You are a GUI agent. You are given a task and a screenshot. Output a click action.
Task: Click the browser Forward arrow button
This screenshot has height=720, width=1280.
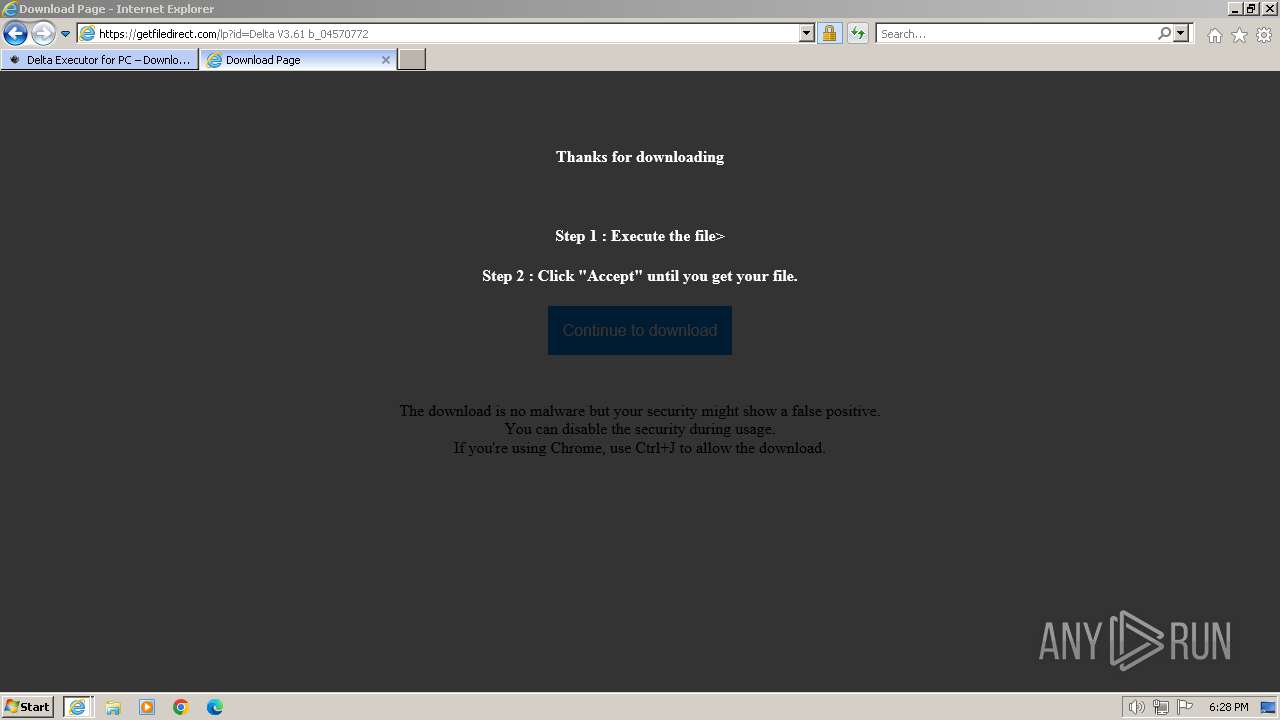click(43, 34)
